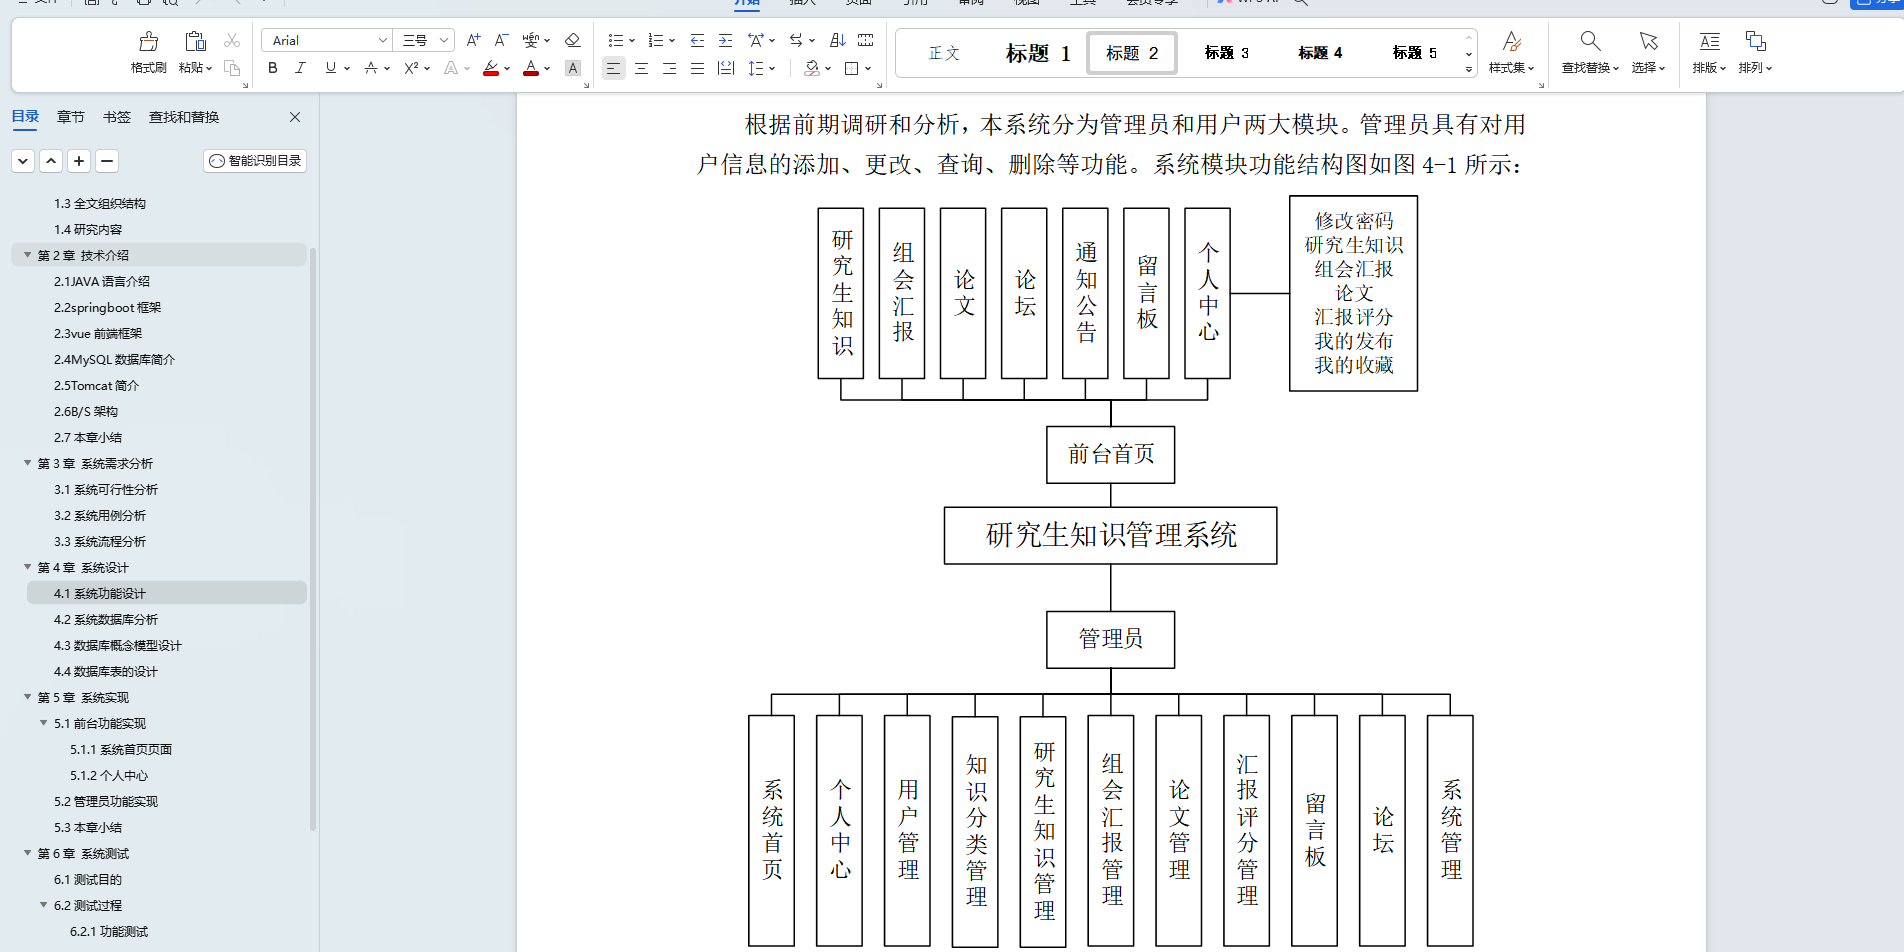Viewport: 1904px width, 952px height.
Task: Click the numbered list icon
Action: point(656,40)
